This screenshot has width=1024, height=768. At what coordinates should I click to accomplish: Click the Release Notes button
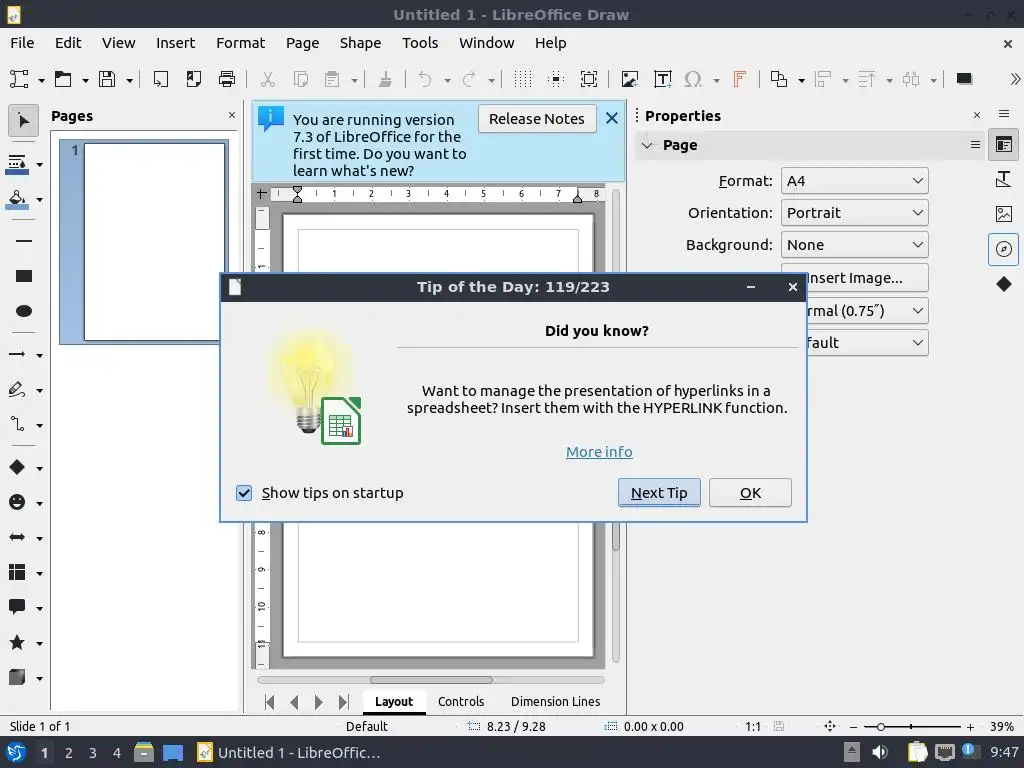click(x=537, y=119)
